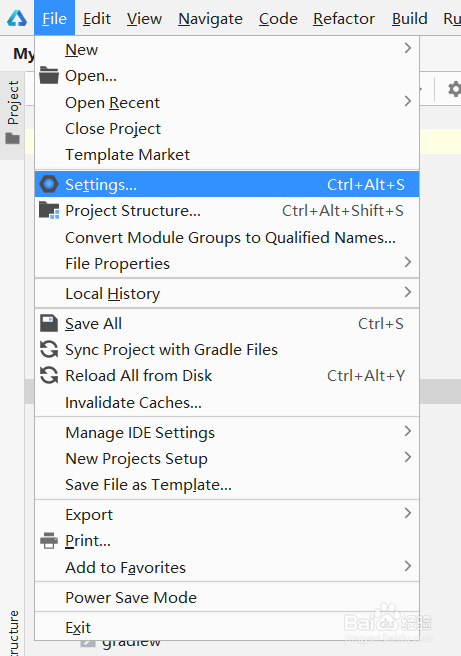Screen dimensions: 461x656
Task: Click the folder icon beside Open...
Action: [49, 76]
